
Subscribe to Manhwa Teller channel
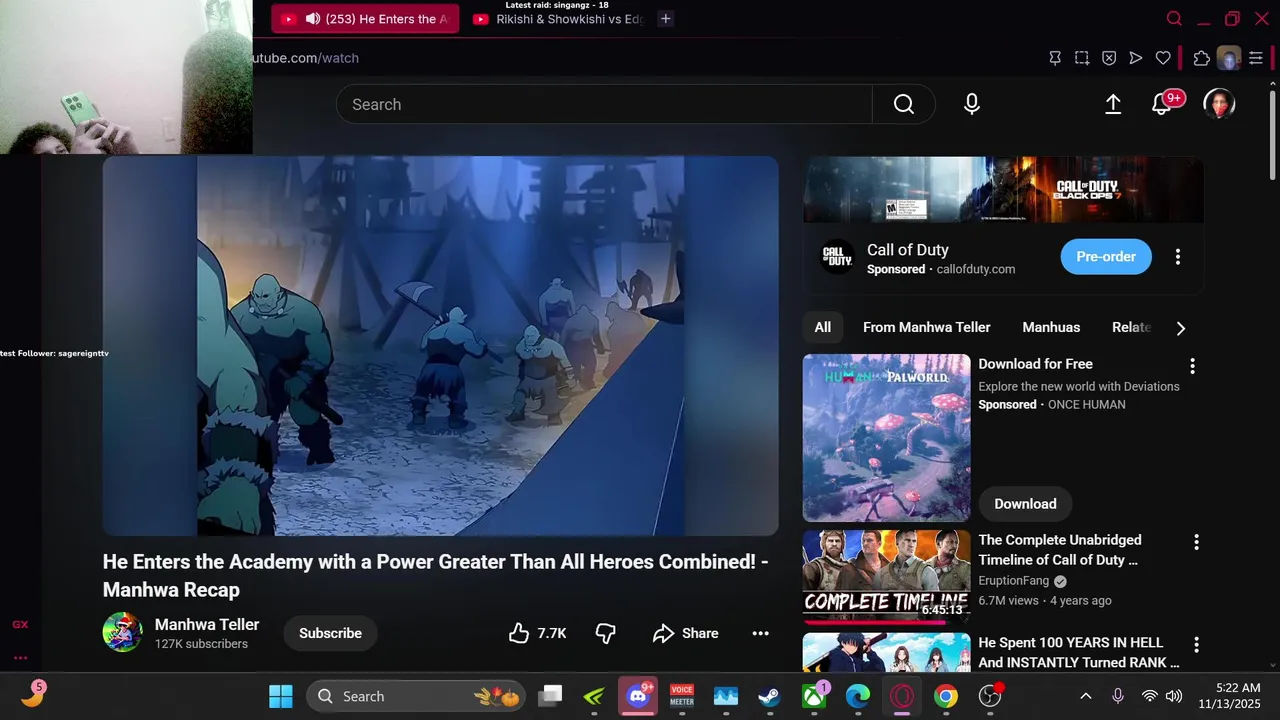[330, 633]
